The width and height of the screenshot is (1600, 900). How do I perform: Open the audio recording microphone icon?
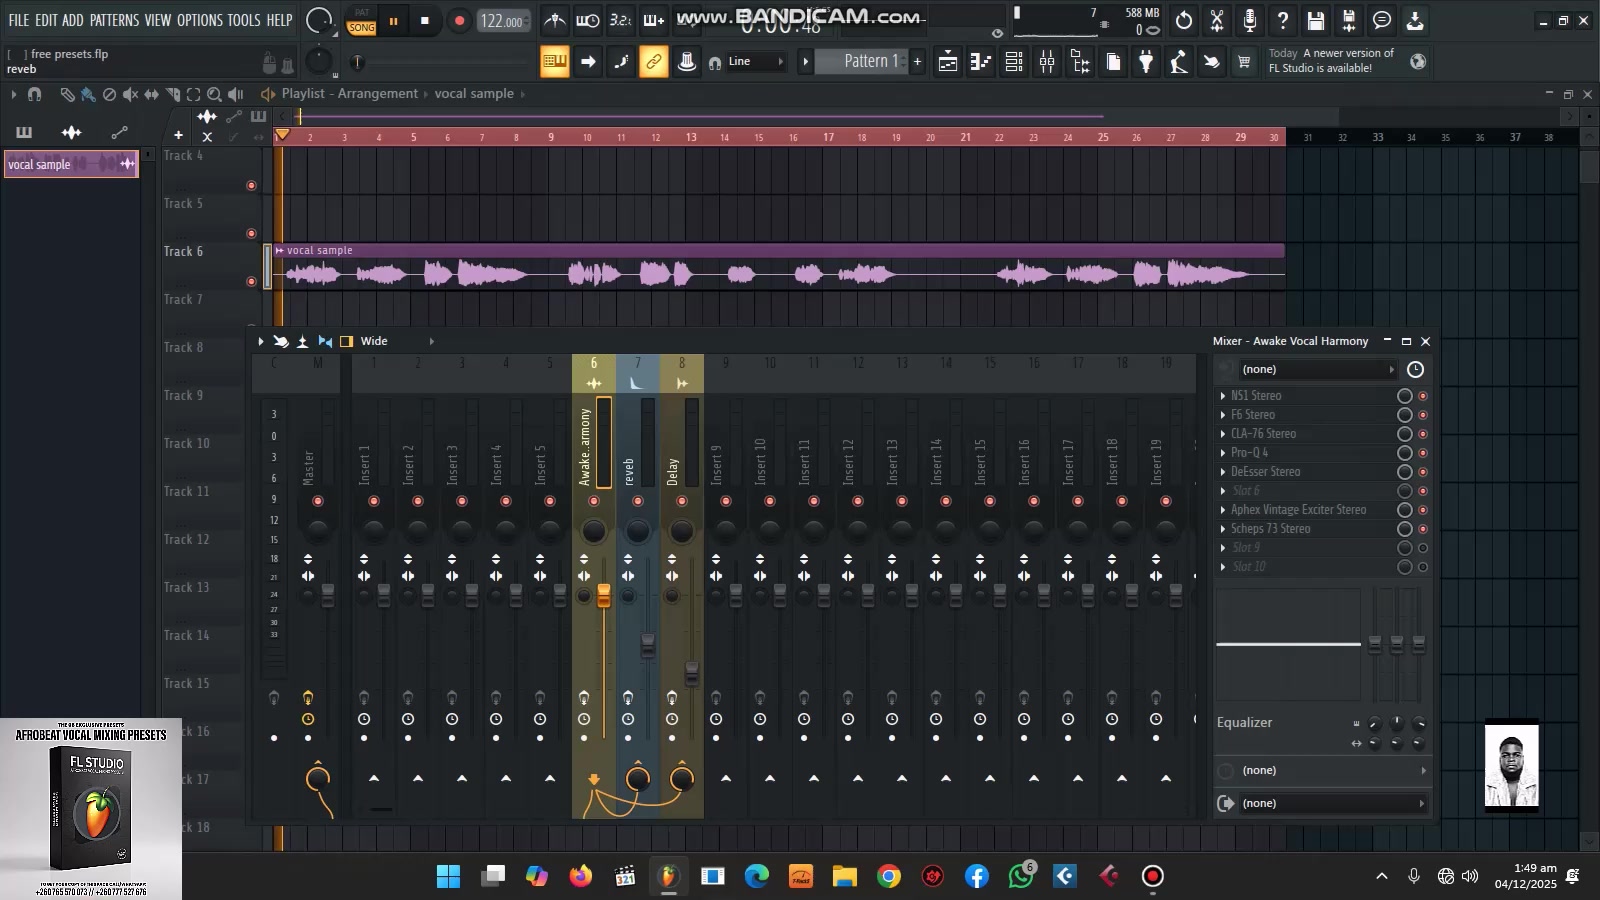click(1250, 20)
